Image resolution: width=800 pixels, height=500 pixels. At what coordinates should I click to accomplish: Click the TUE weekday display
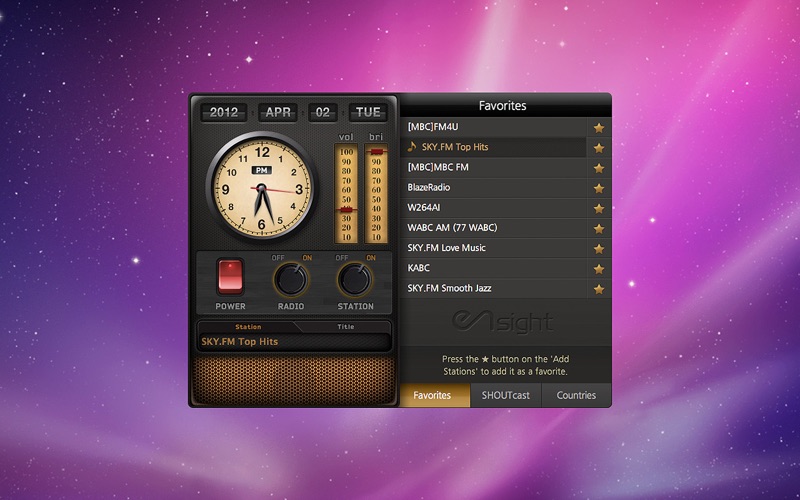368,112
